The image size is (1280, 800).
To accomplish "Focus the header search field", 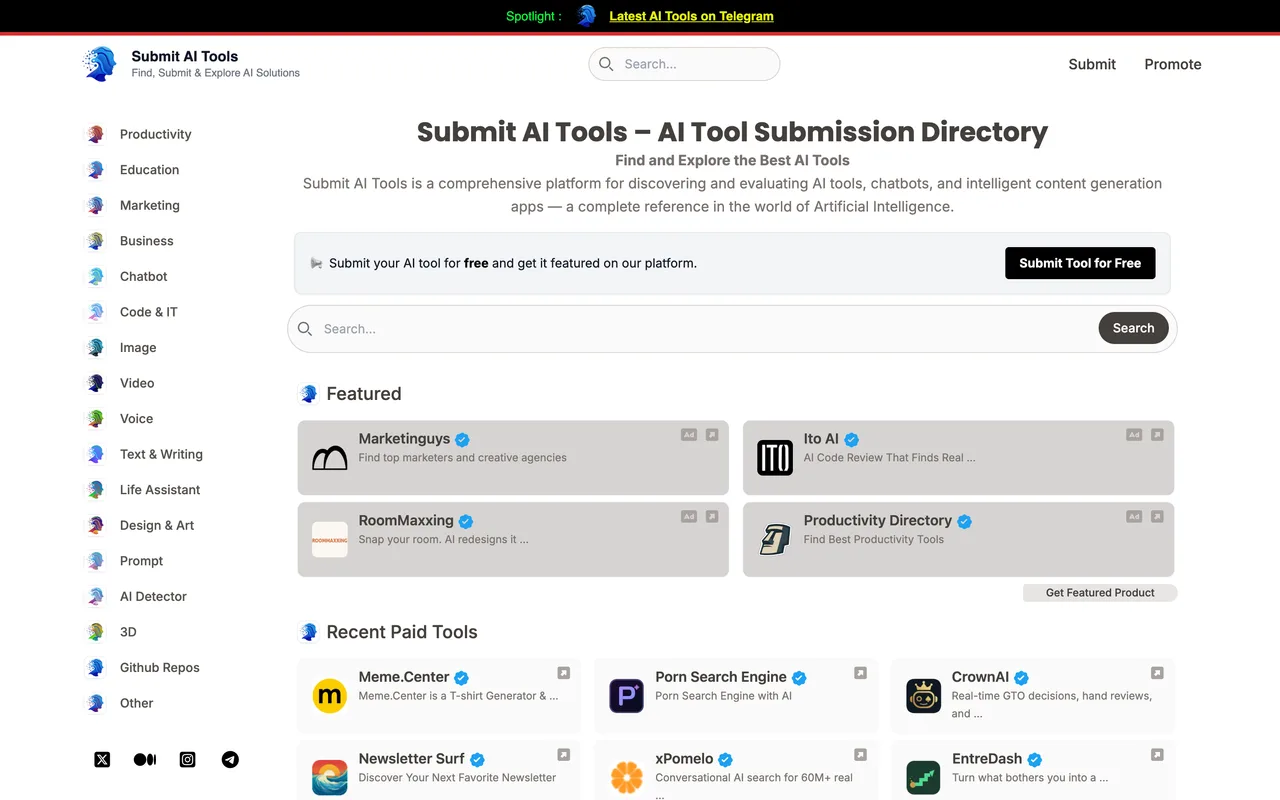I will [684, 64].
